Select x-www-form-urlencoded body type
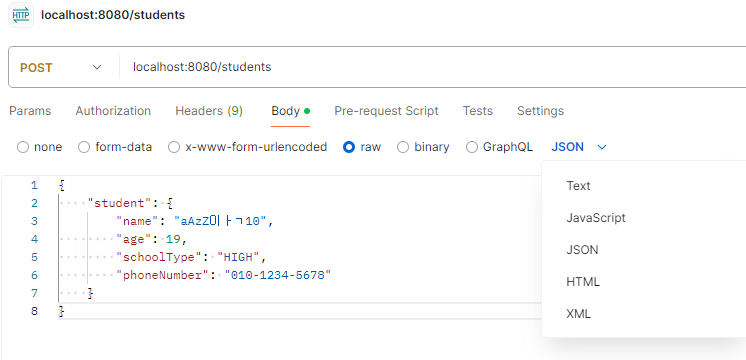Screen dimensions: 746x360 [x=174, y=147]
